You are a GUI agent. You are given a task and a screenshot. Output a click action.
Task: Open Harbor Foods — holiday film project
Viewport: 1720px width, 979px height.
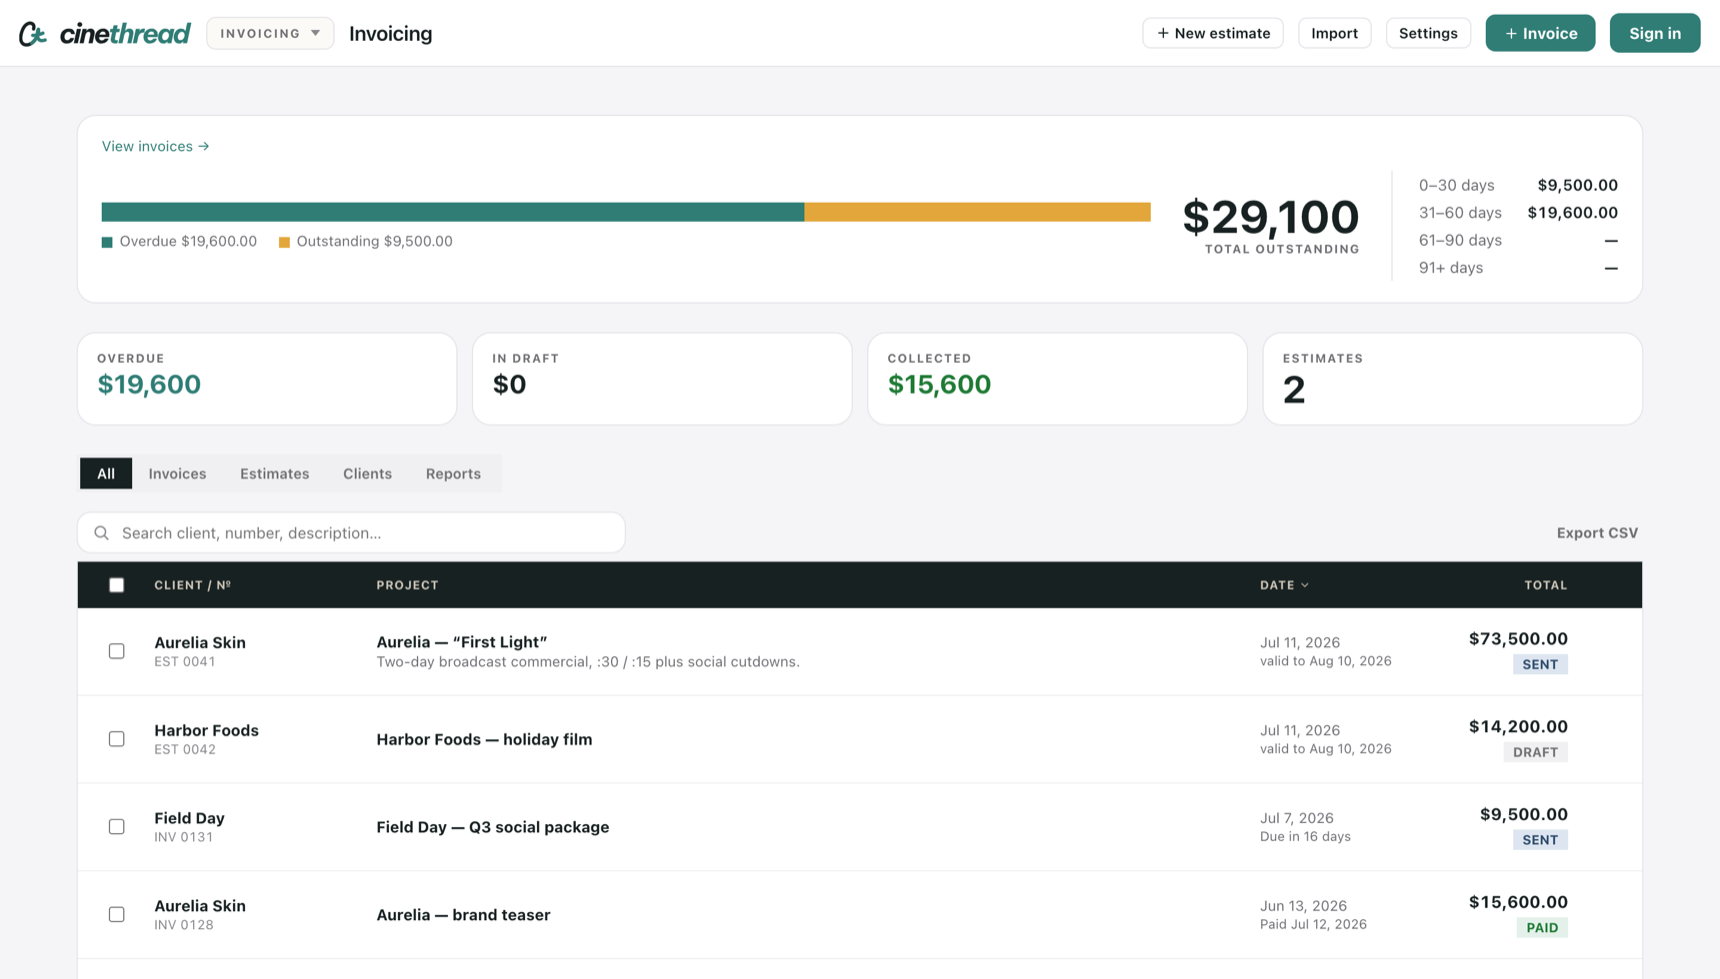[x=484, y=739]
